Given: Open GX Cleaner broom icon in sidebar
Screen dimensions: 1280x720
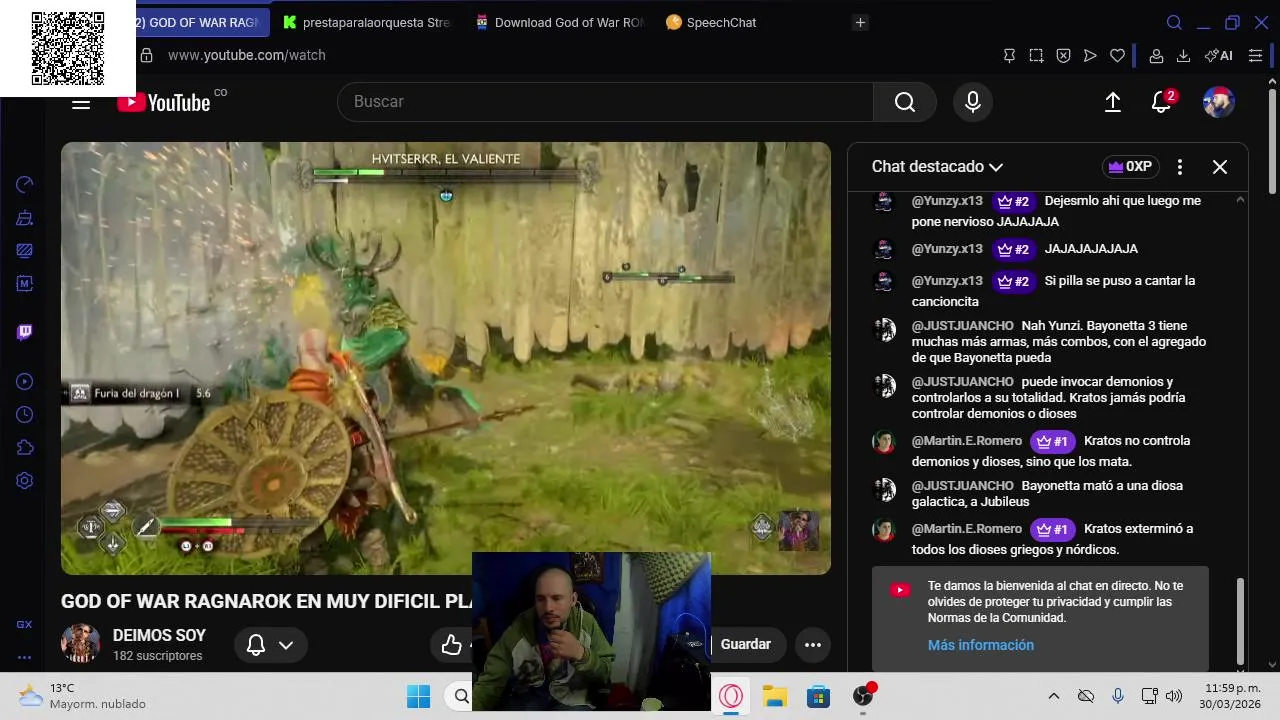Looking at the screenshot, I should point(25,217).
